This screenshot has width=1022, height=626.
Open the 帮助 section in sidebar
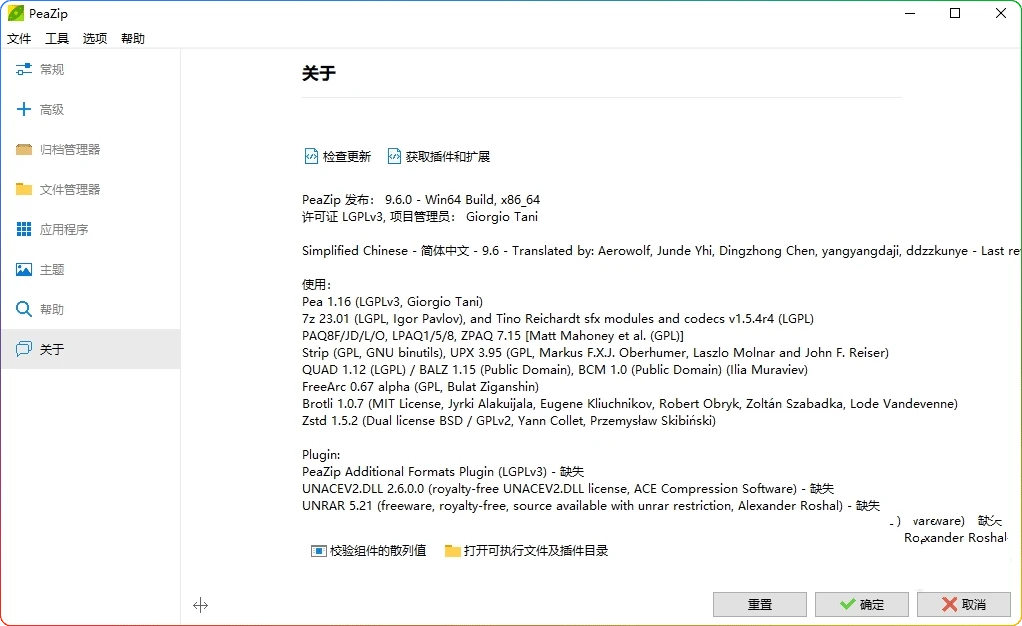[91, 309]
